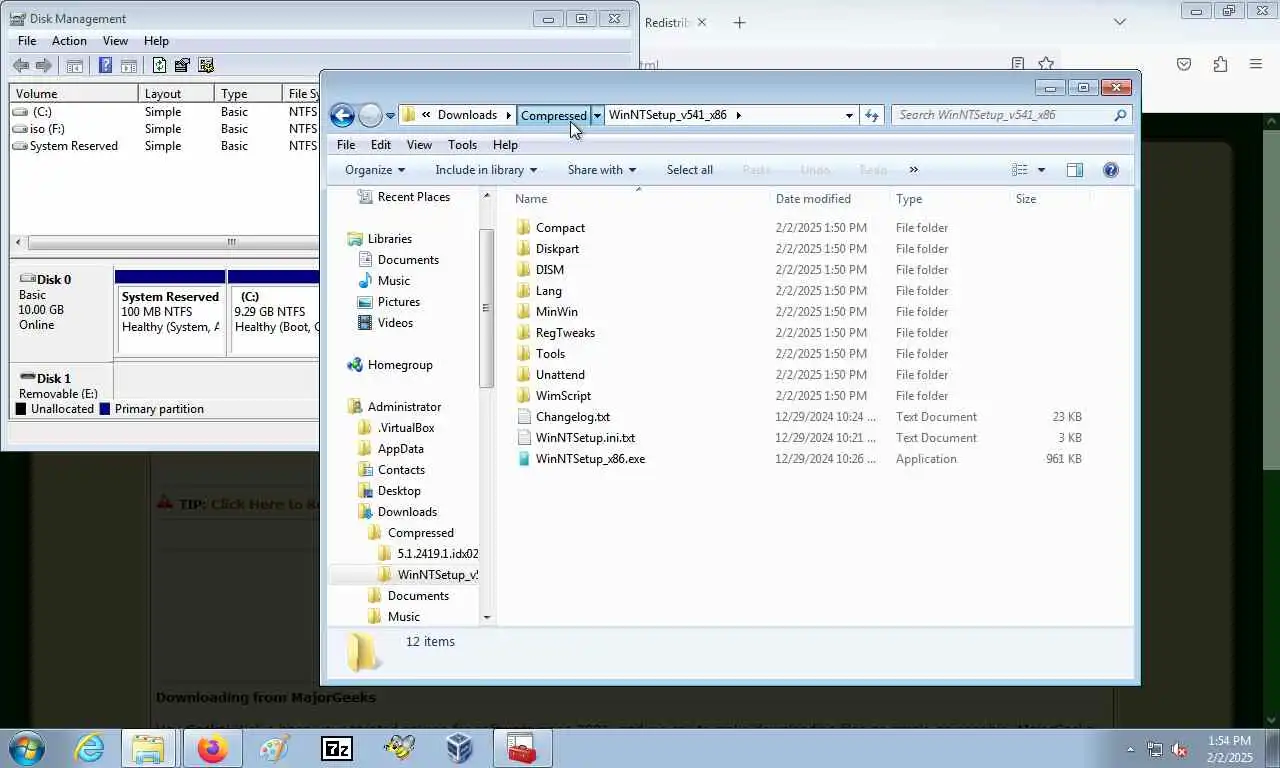
Task: Select the Compact folder
Action: 560,228
